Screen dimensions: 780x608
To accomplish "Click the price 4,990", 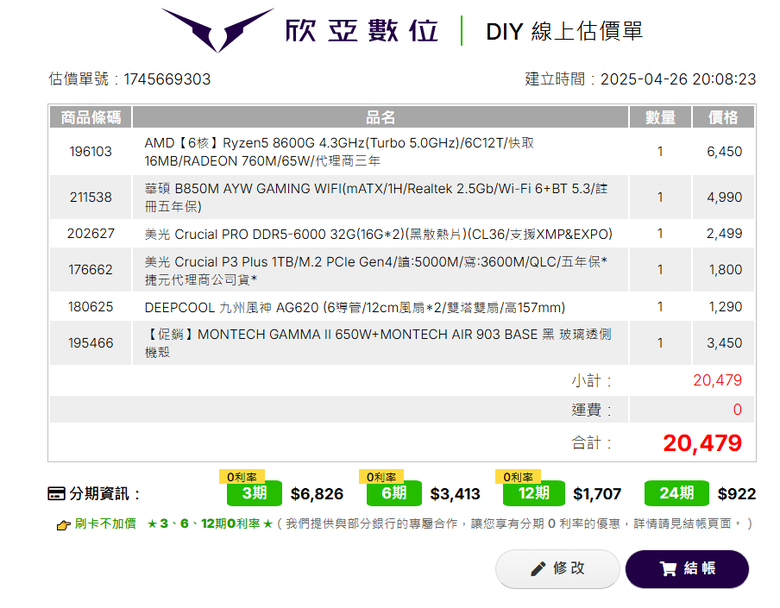I will (724, 198).
